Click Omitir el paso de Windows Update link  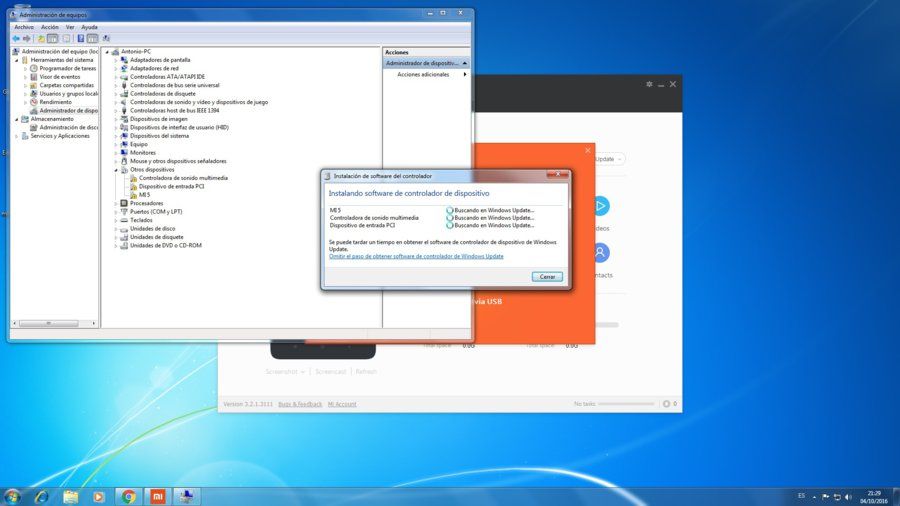tap(416, 256)
